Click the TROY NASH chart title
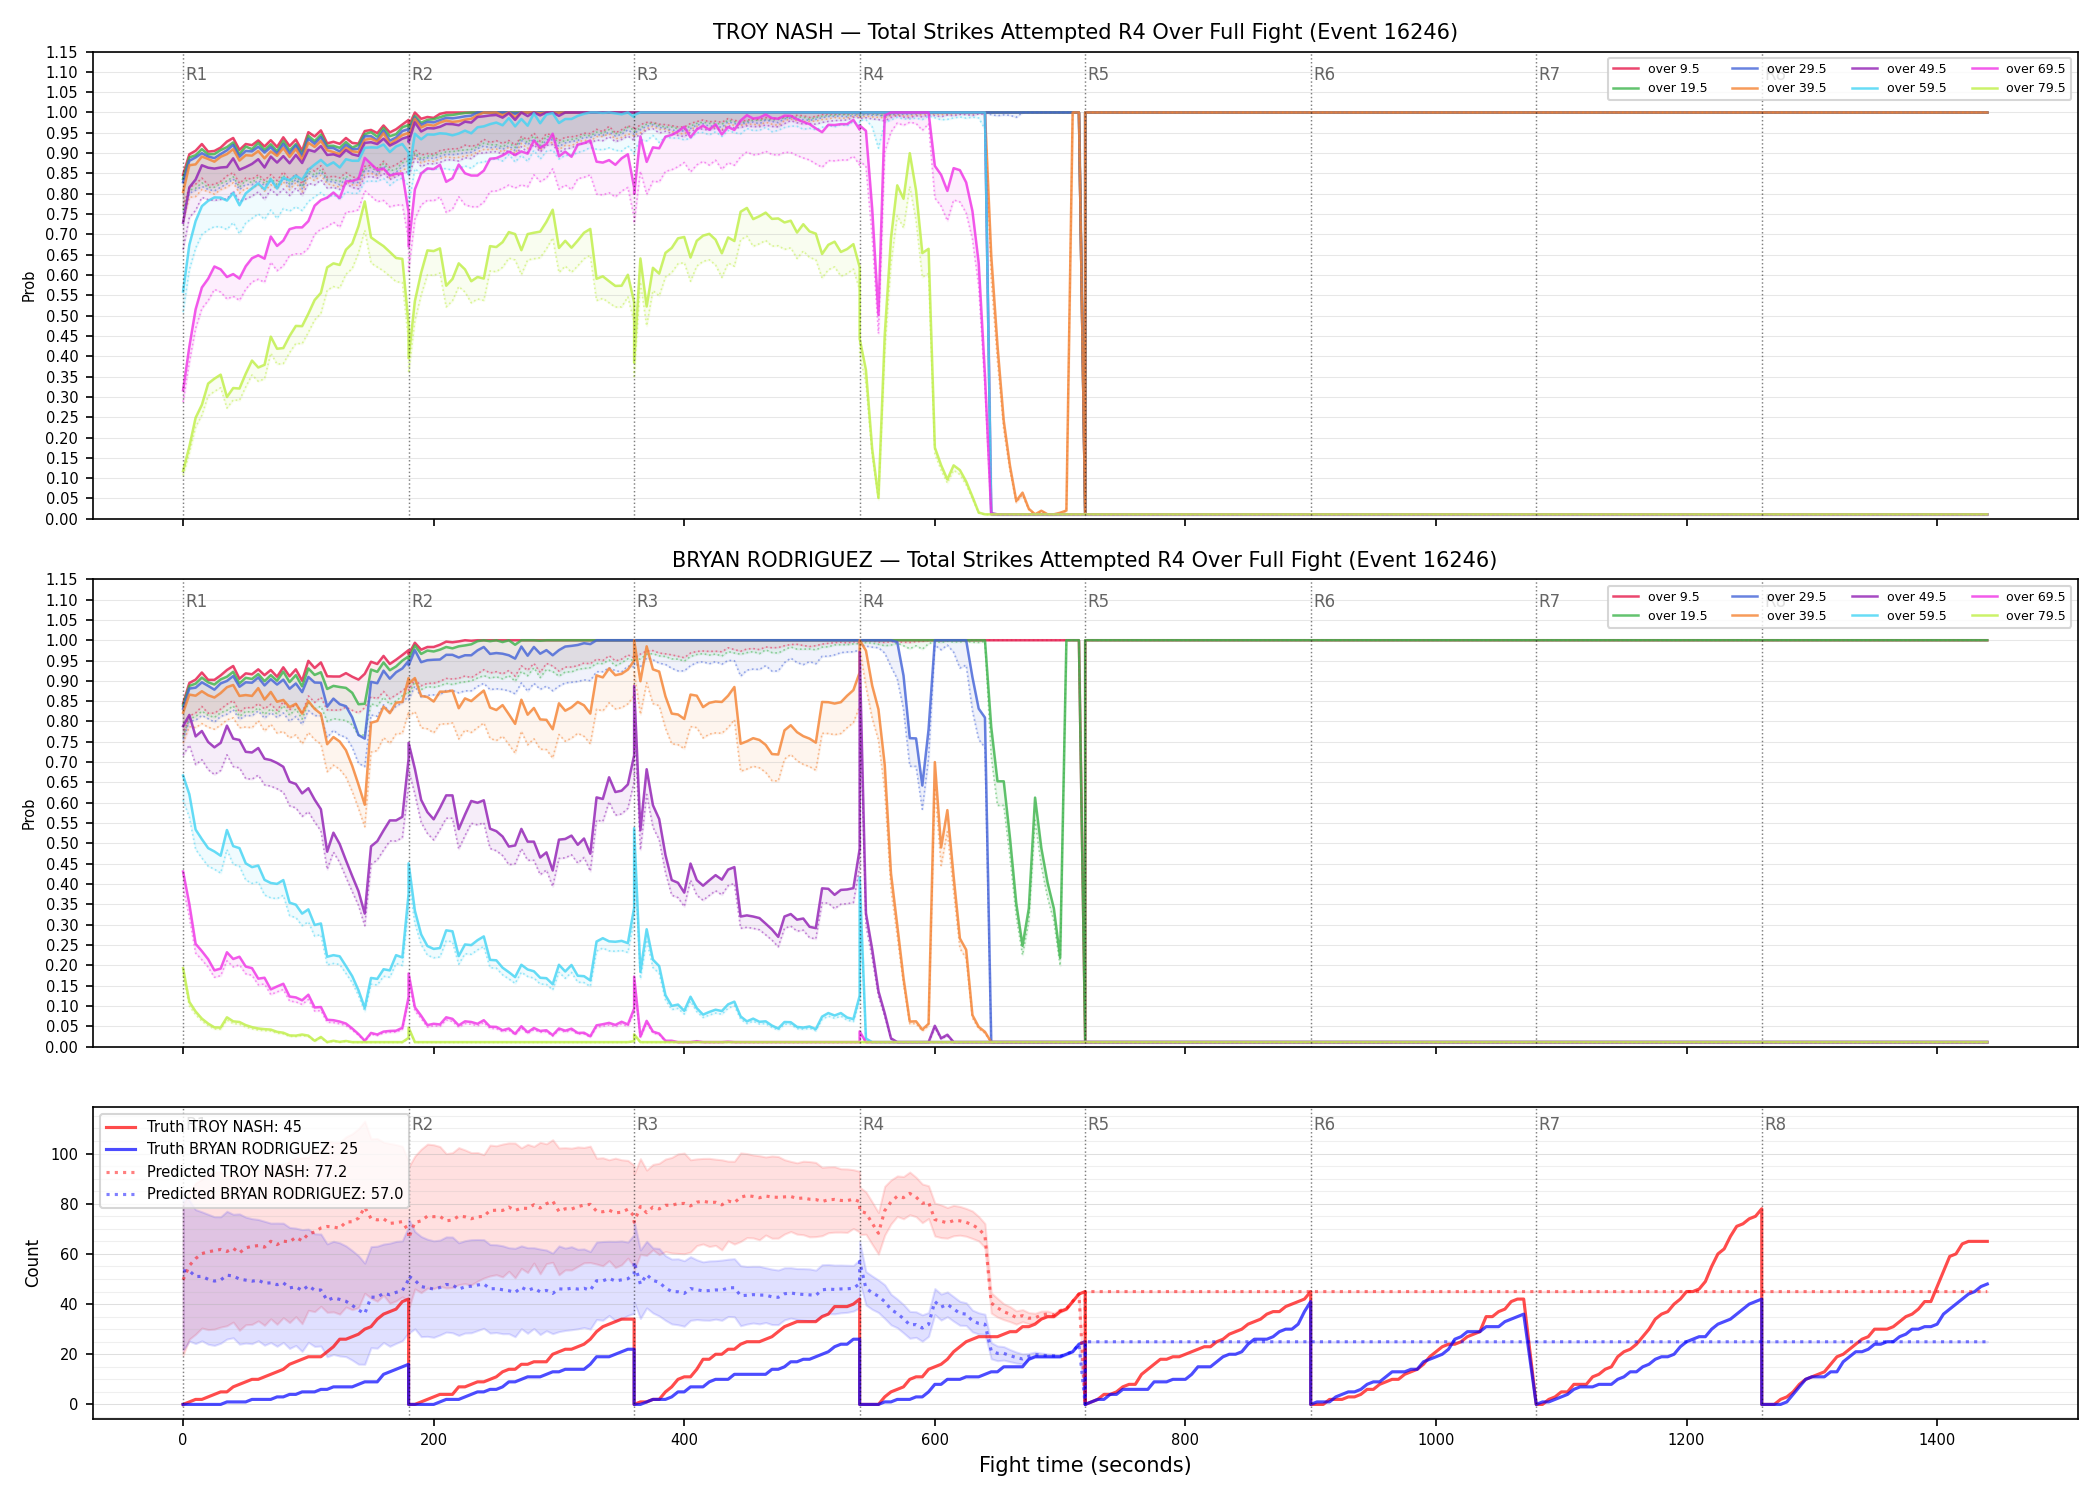Screen dimensions: 2100x1500 [1085, 32]
